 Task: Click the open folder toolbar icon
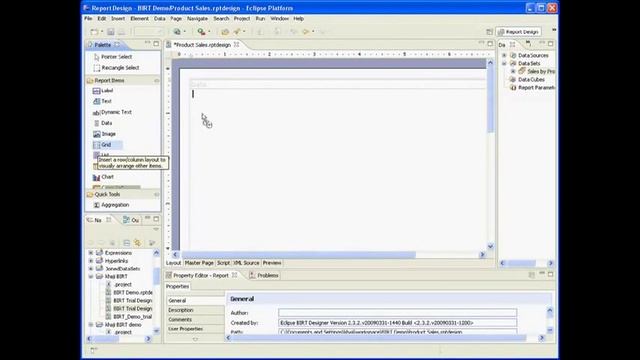pos(225,31)
